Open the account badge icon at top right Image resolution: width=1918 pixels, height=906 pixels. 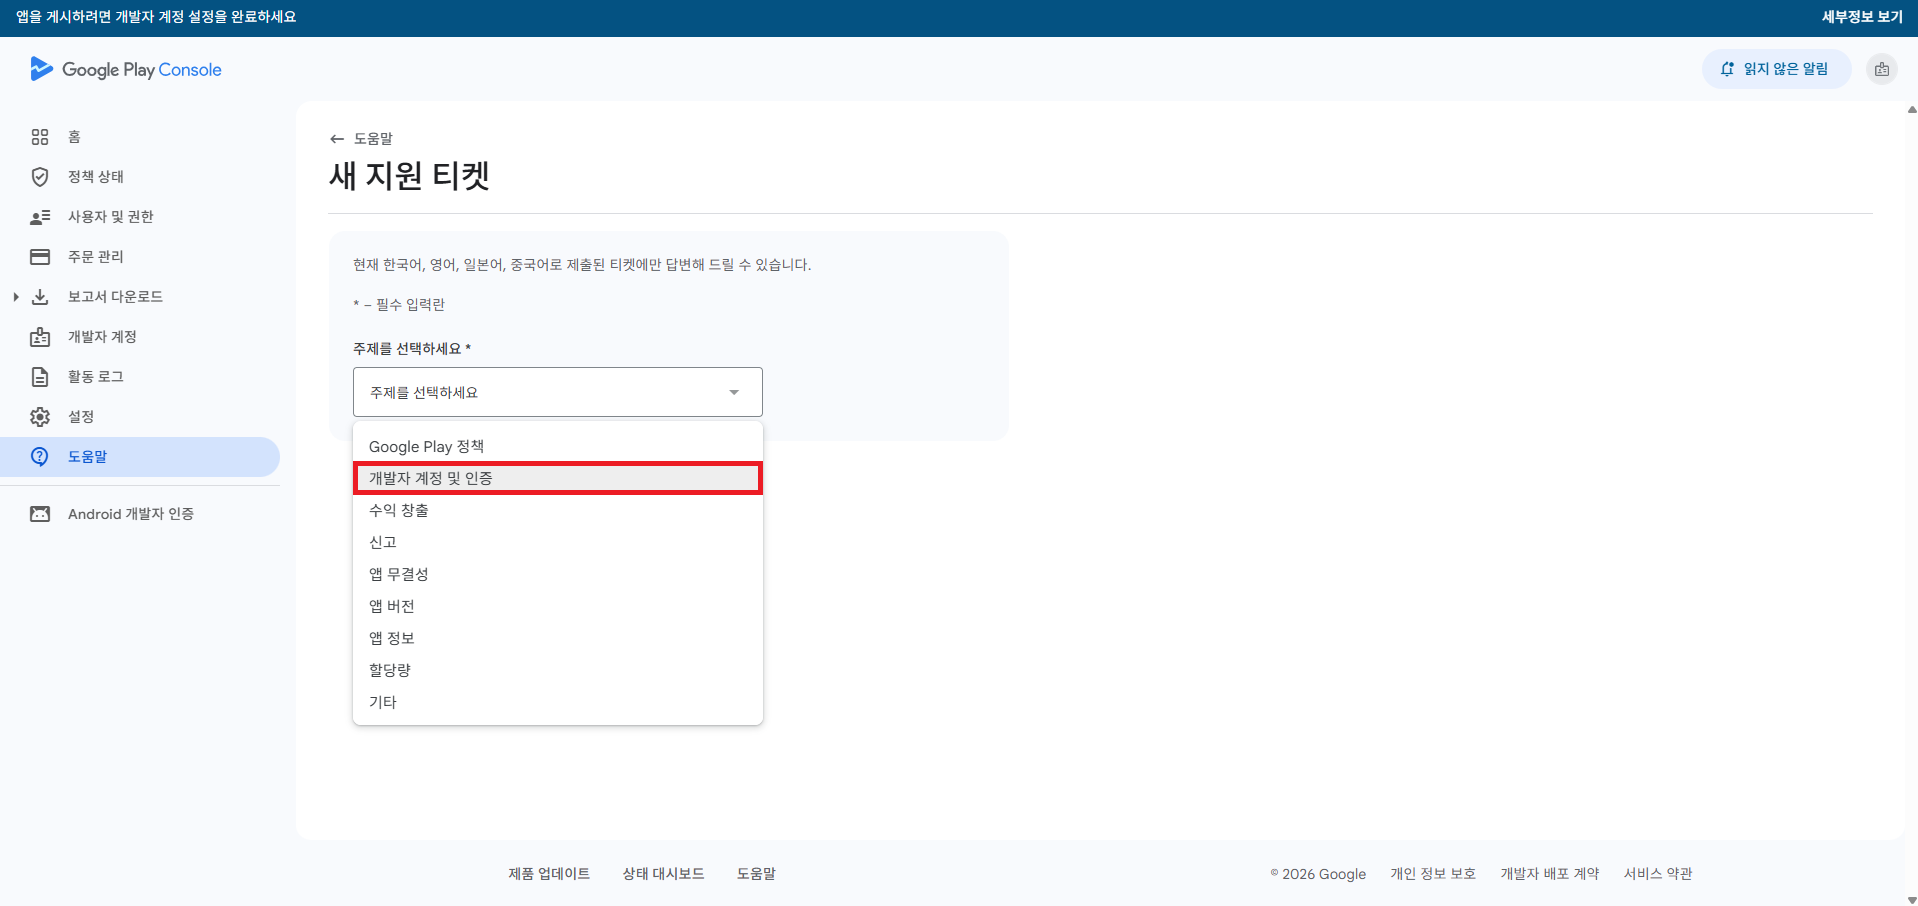(x=1882, y=69)
